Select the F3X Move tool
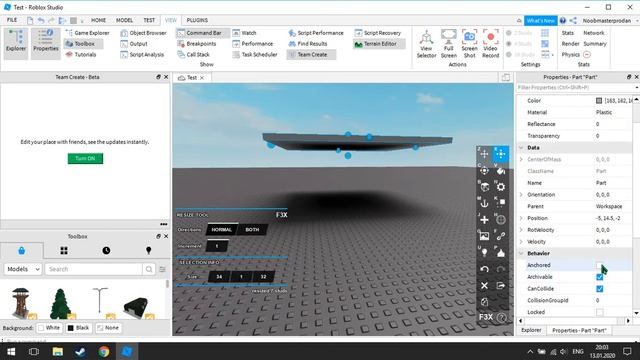 [x=484, y=154]
